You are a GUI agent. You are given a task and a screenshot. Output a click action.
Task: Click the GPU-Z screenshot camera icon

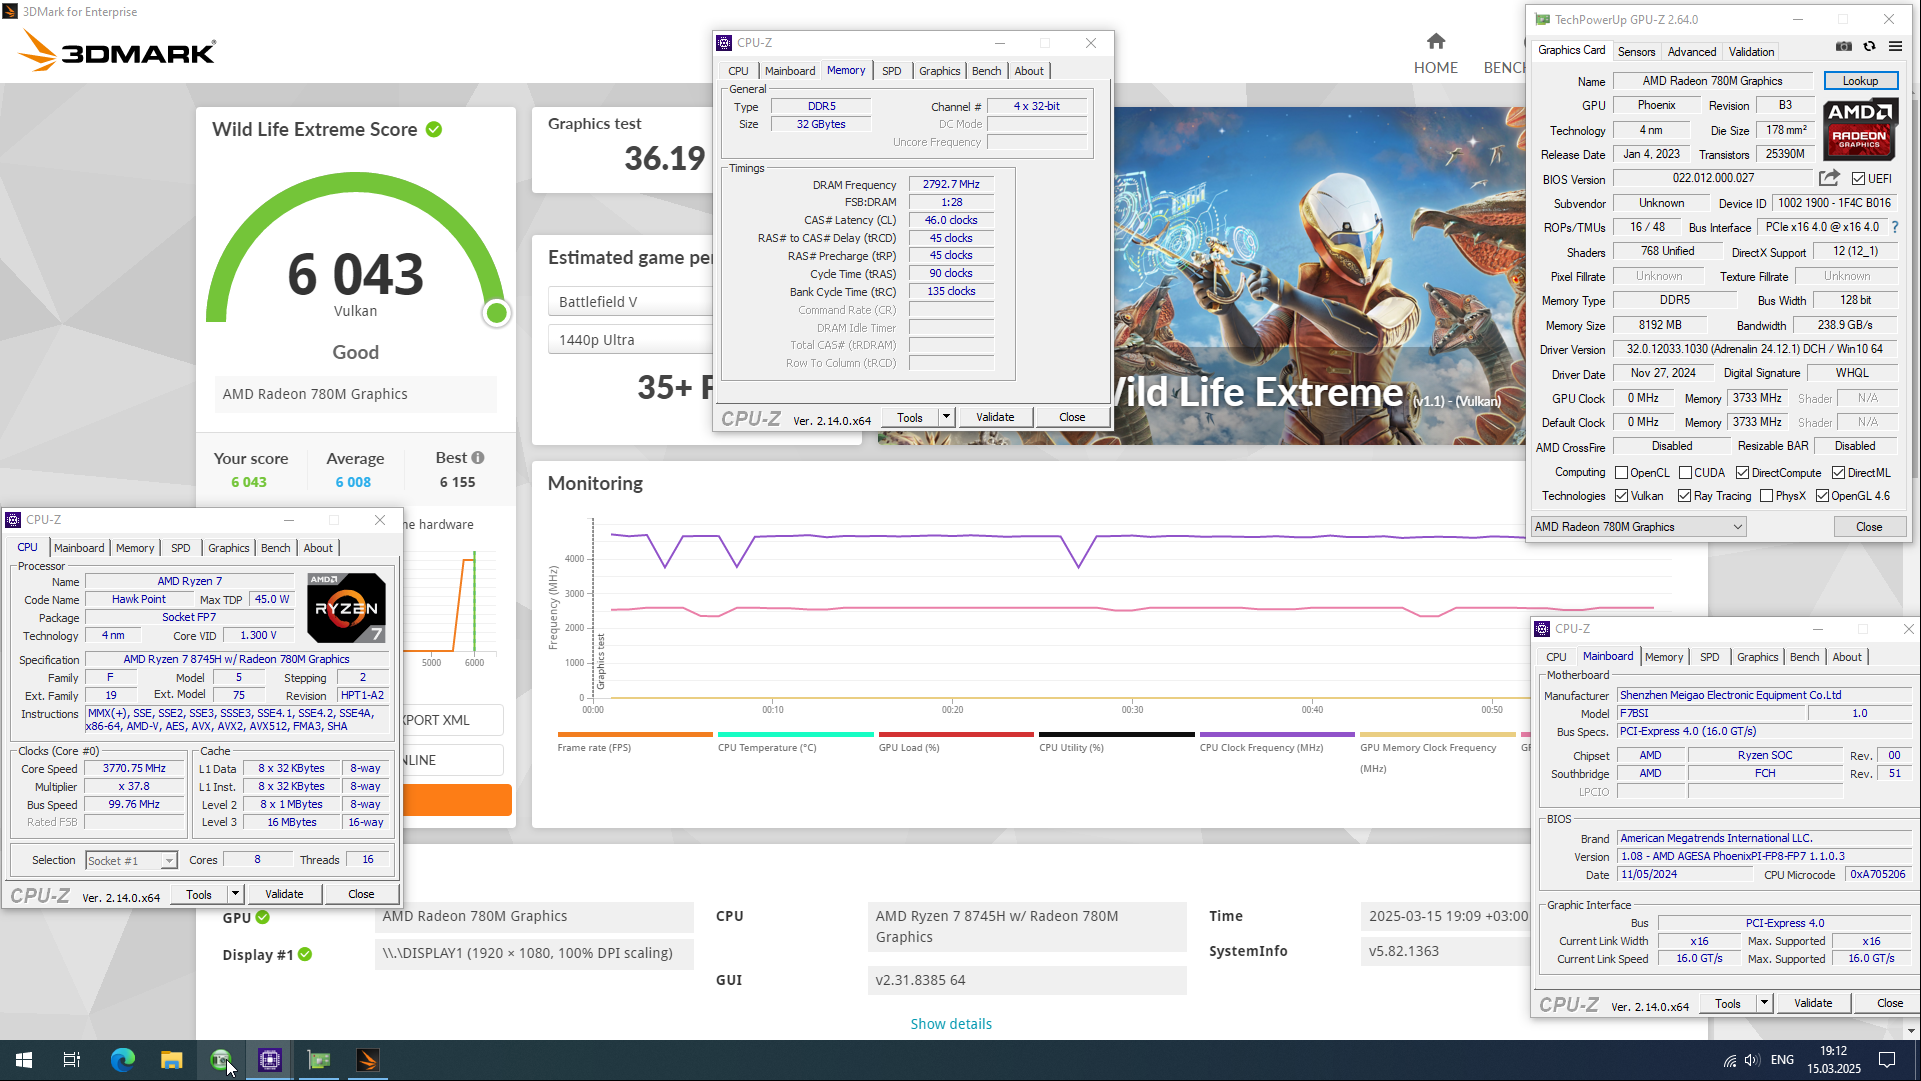click(x=1844, y=47)
